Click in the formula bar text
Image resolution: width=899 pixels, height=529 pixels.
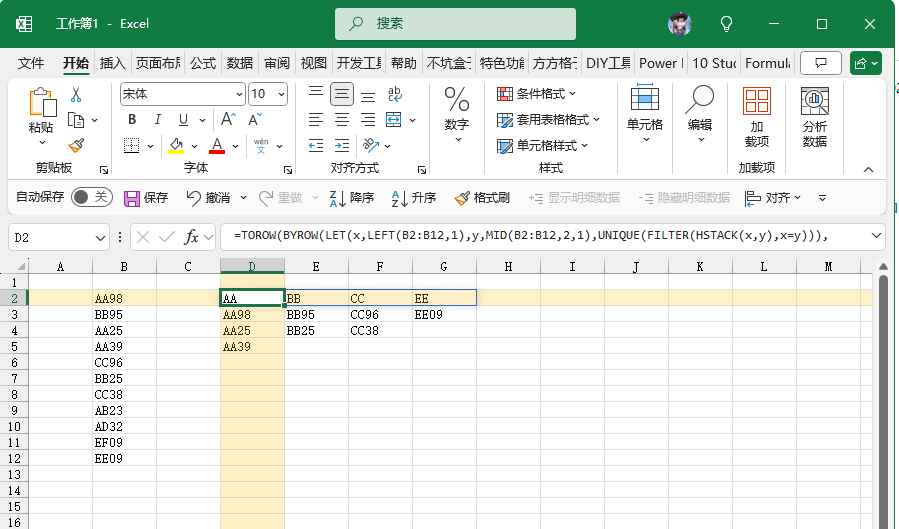[x=531, y=236]
